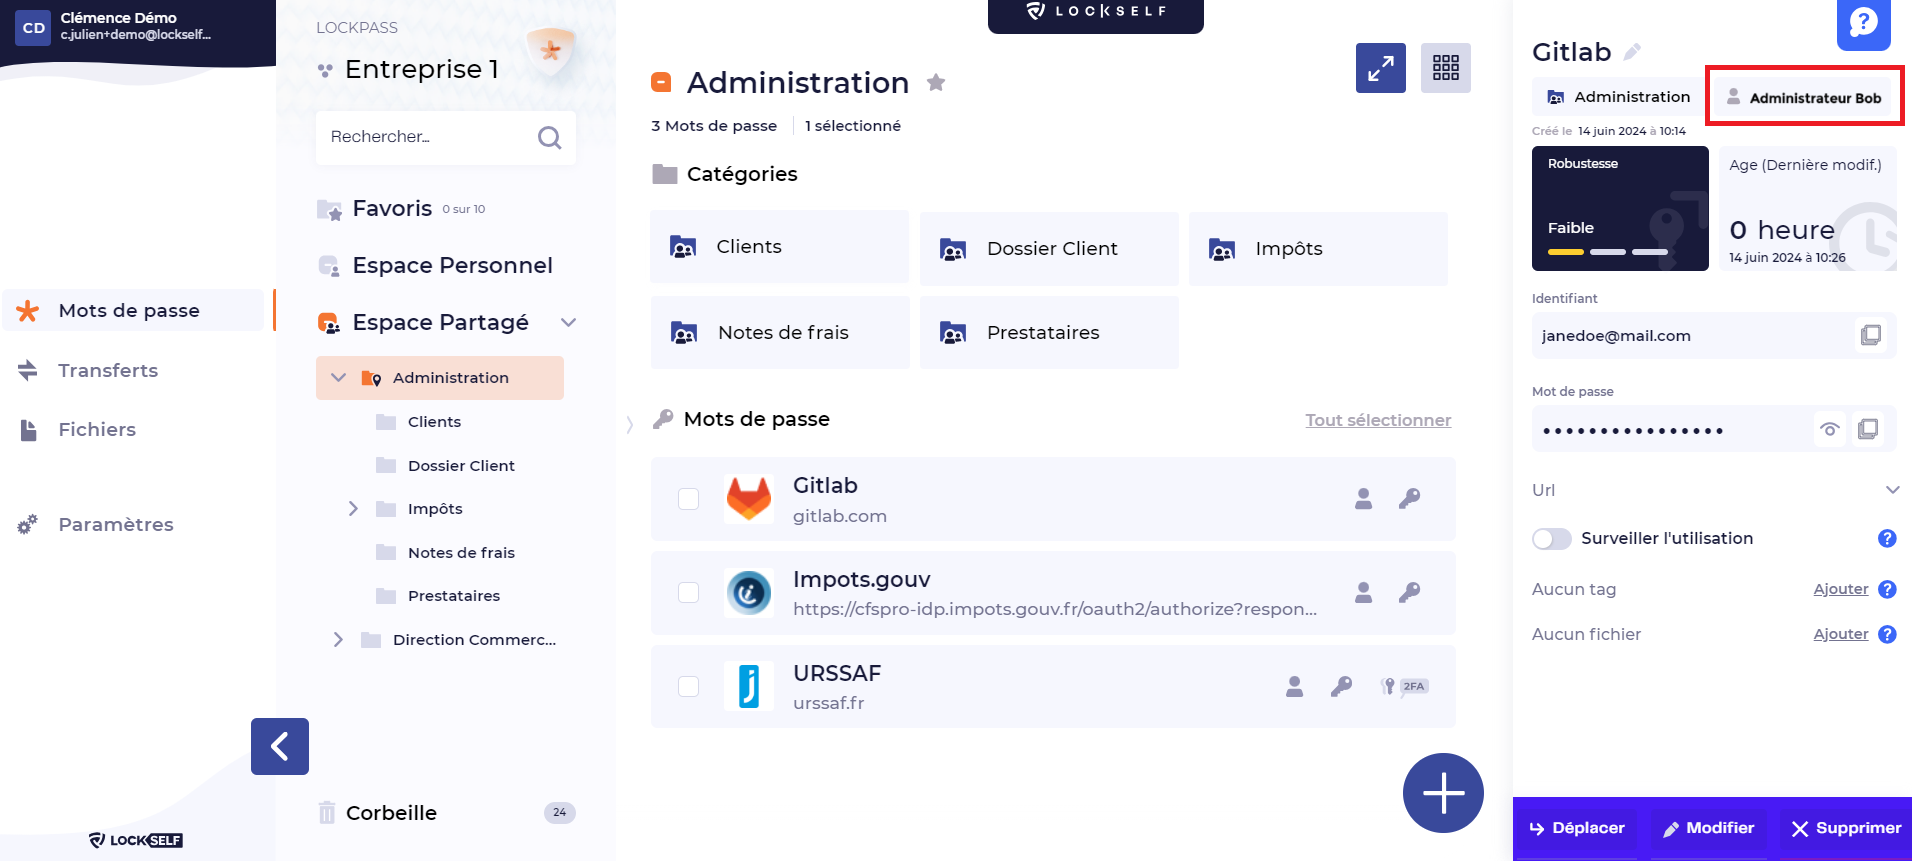
Task: Copy the hidden password field value
Action: click(x=1867, y=429)
